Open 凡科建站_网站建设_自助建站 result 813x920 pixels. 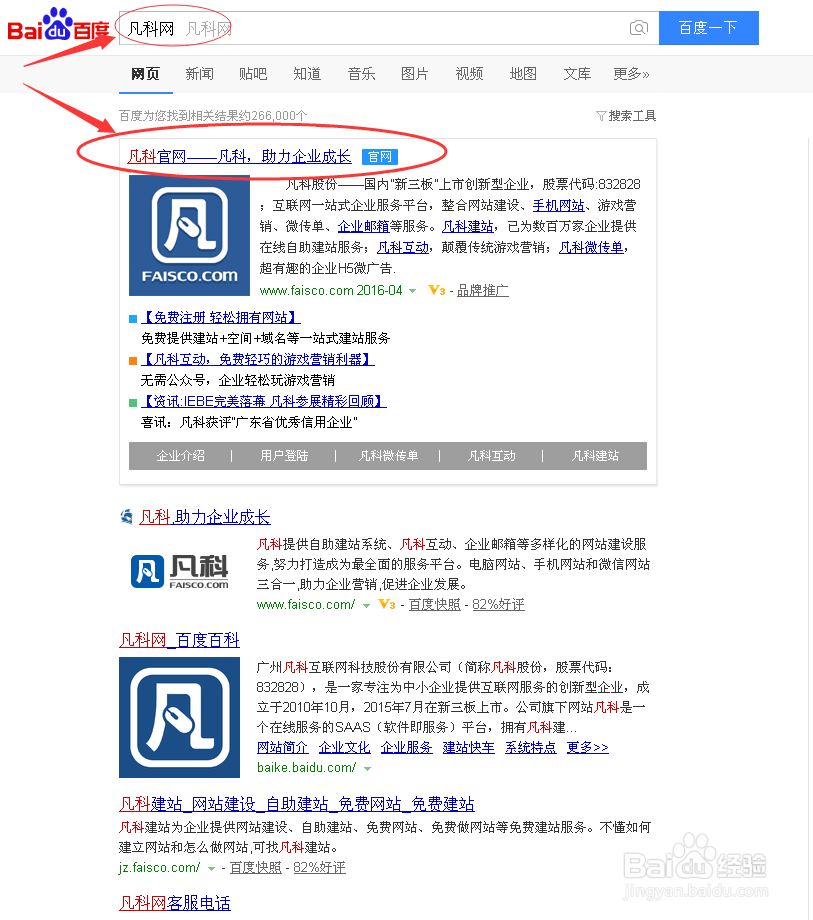click(297, 804)
